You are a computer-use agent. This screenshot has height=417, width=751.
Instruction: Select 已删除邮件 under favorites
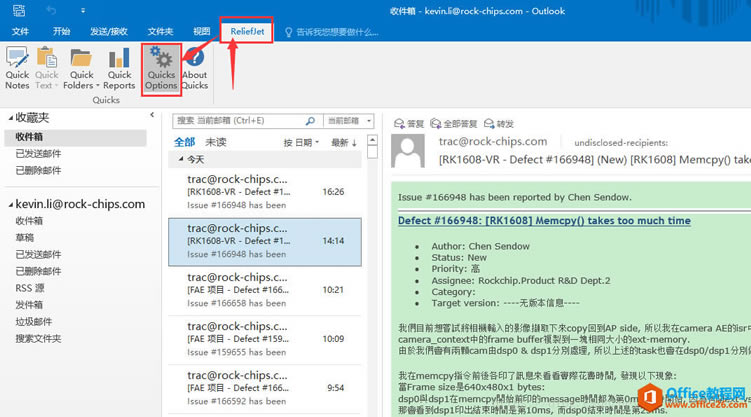click(38, 170)
